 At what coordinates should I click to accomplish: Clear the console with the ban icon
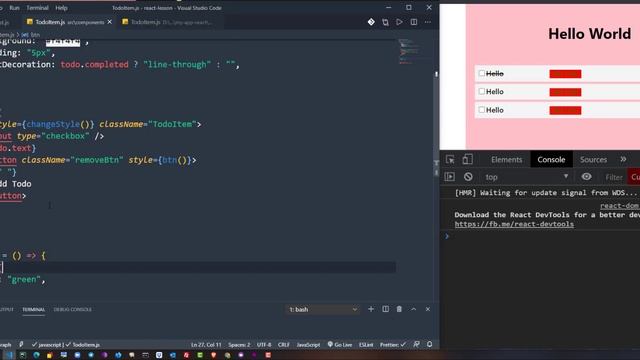(468, 177)
